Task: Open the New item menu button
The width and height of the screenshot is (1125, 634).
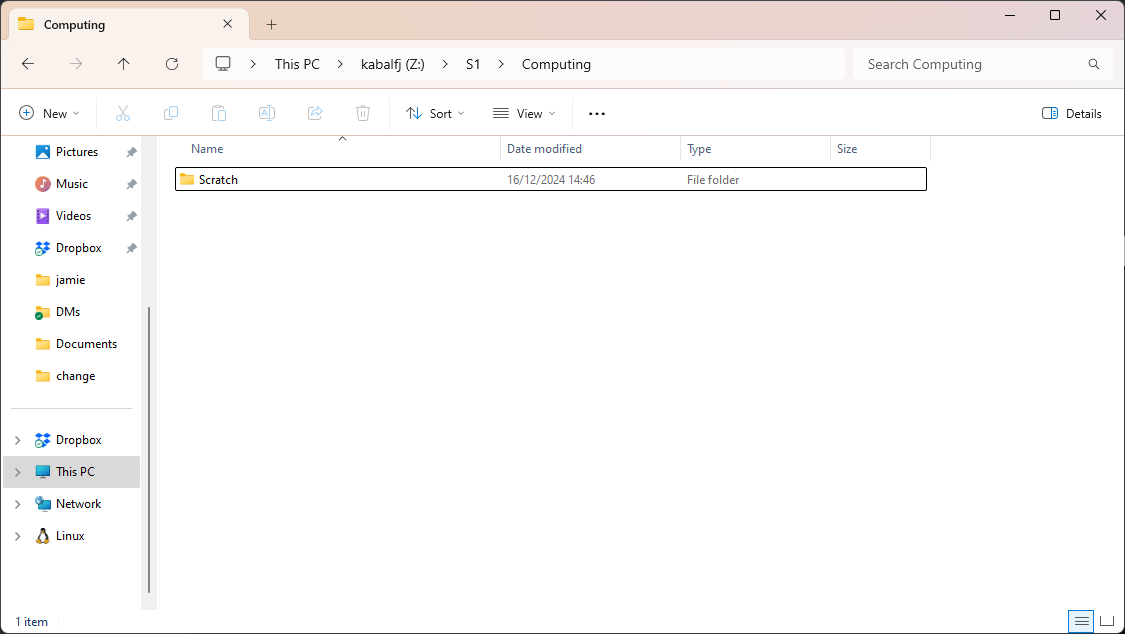Action: 49,114
